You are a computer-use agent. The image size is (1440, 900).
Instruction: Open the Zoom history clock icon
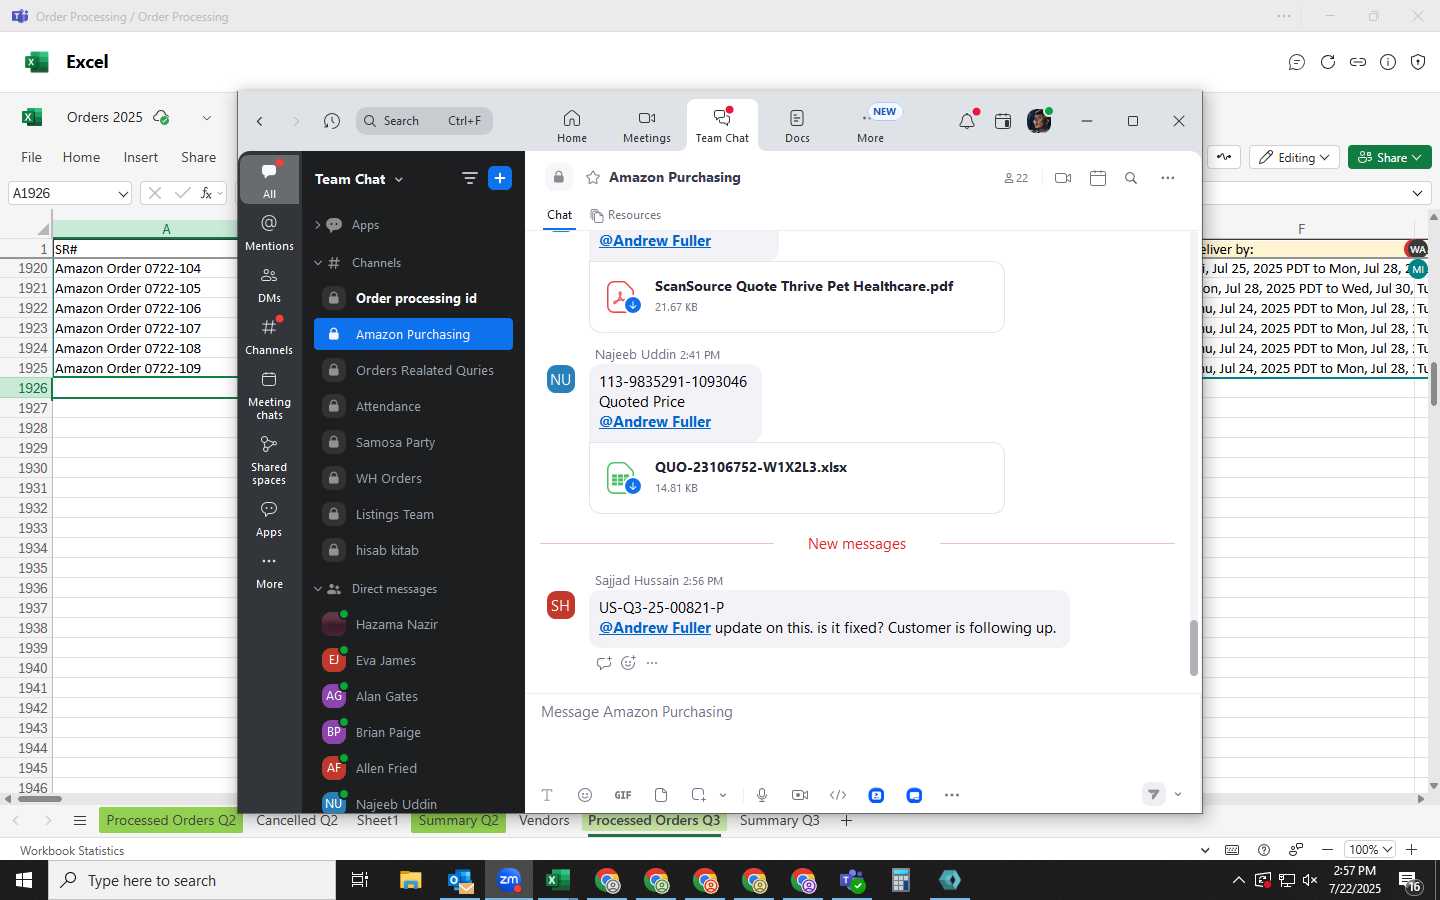(x=332, y=121)
